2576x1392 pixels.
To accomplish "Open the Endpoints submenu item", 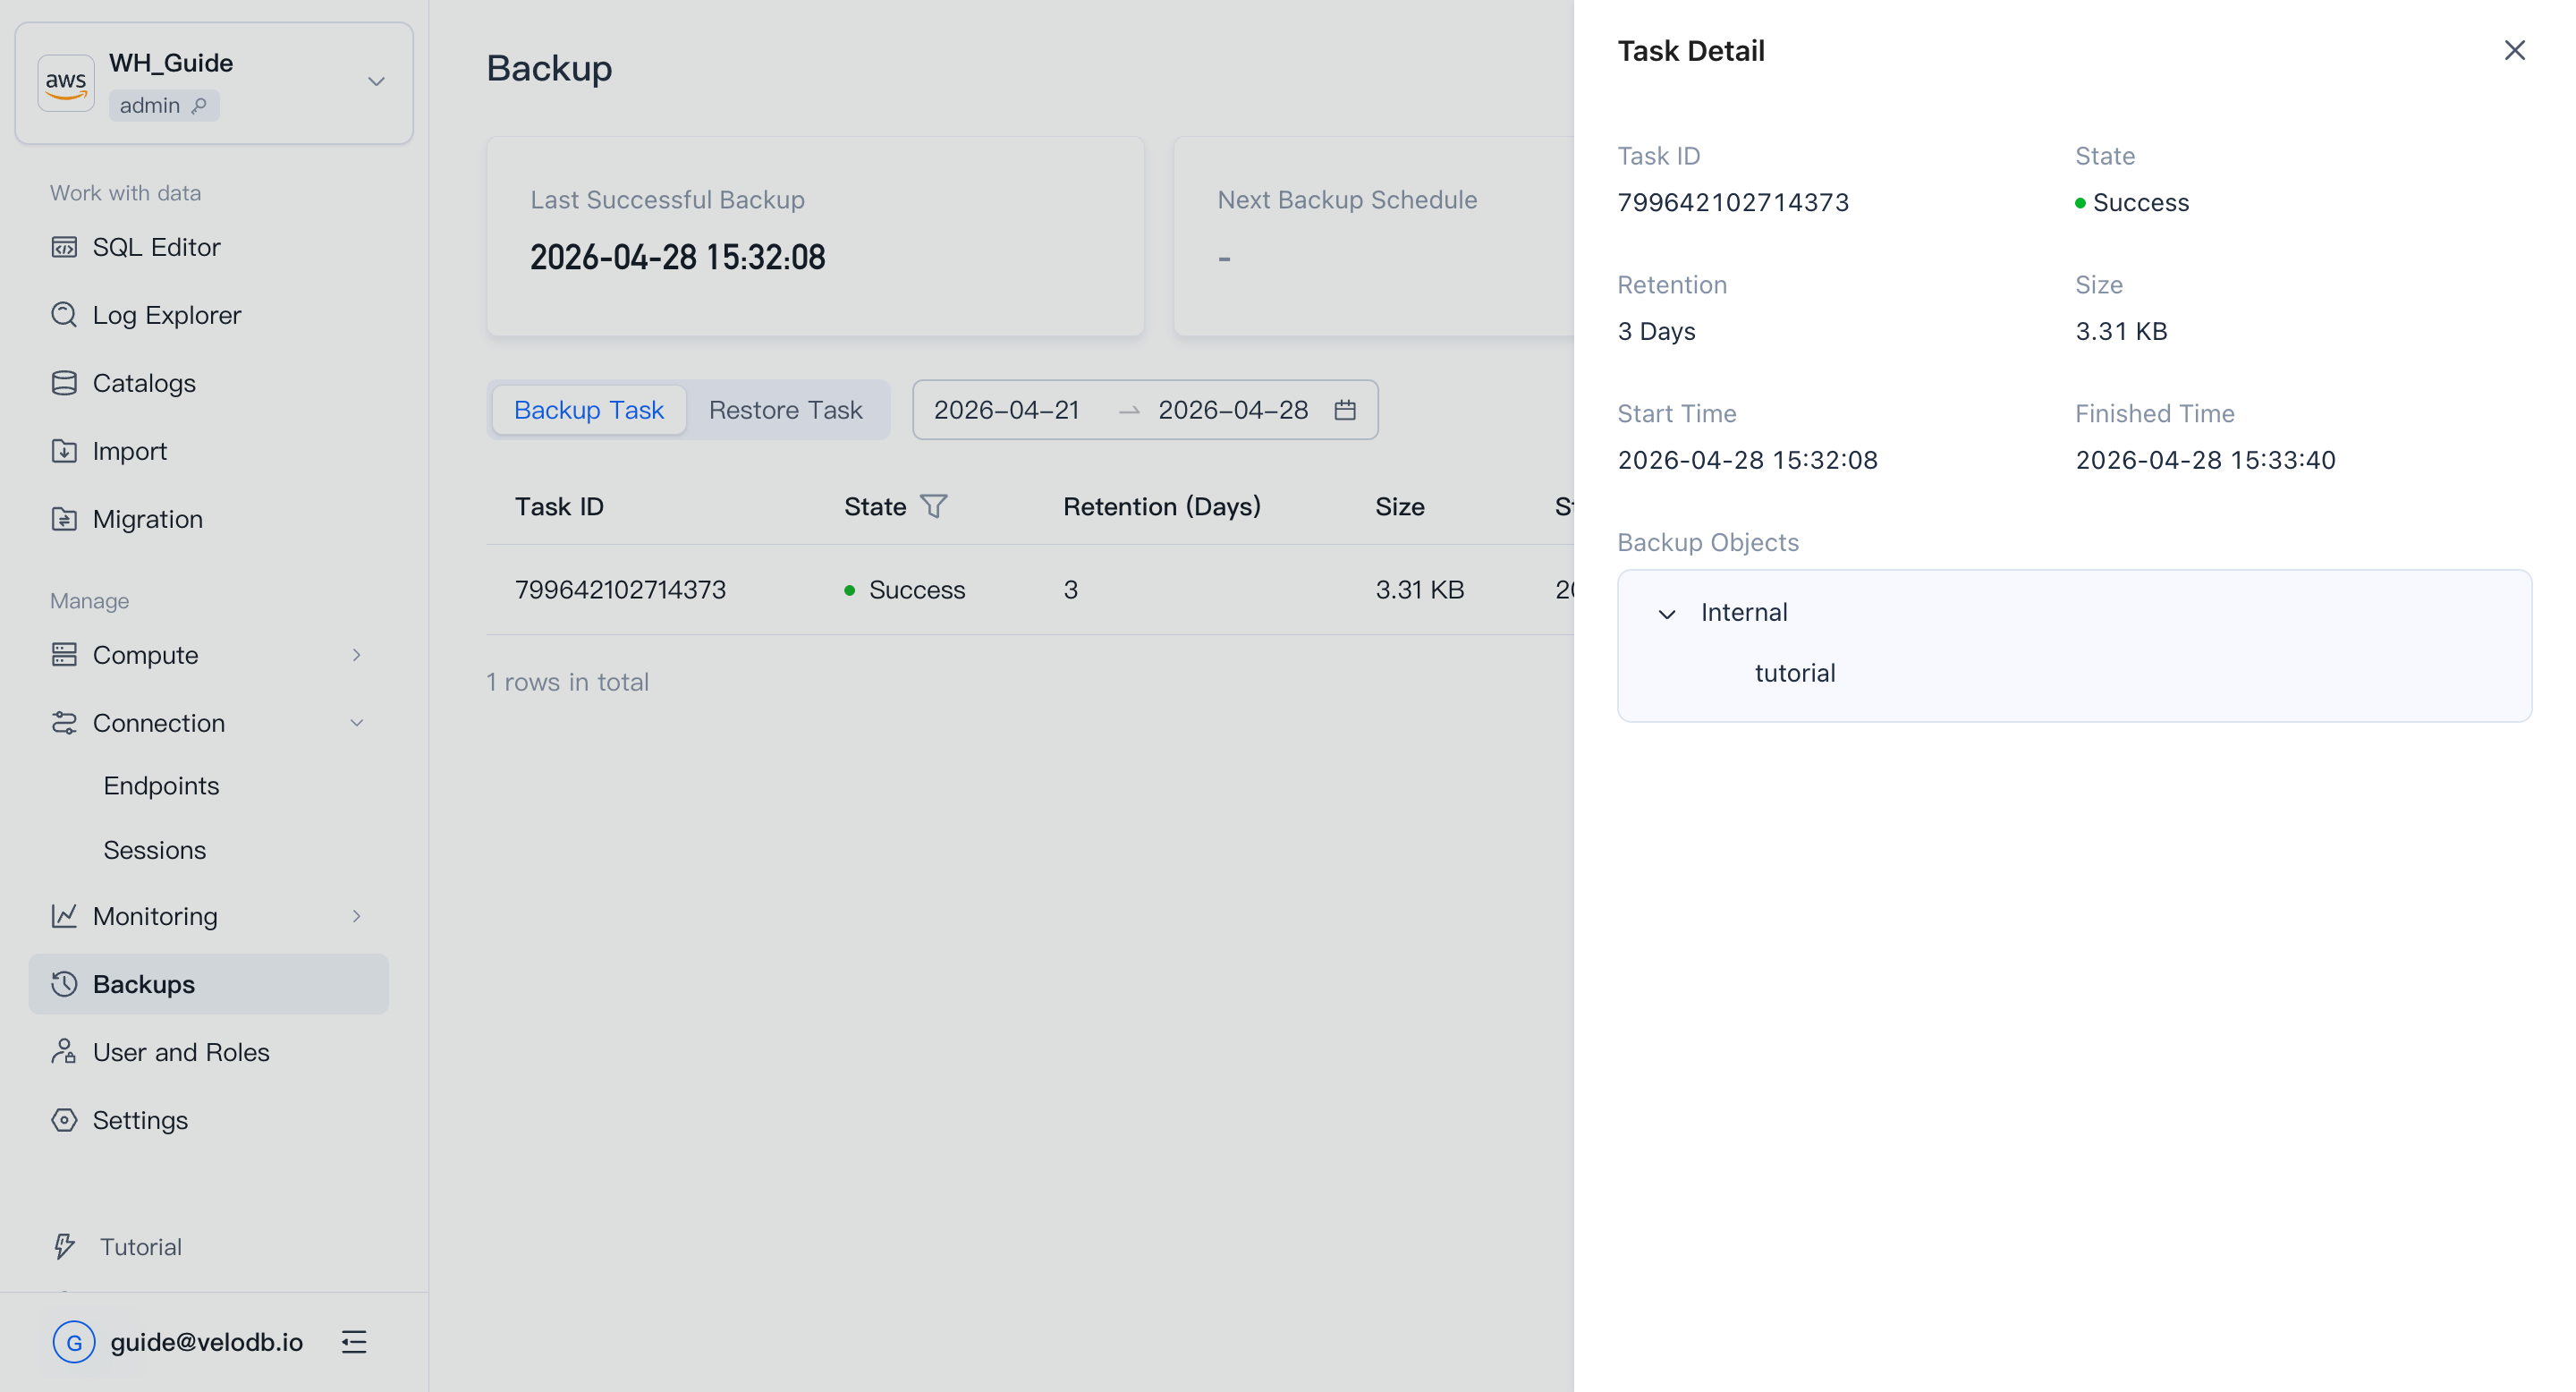I will (x=161, y=786).
